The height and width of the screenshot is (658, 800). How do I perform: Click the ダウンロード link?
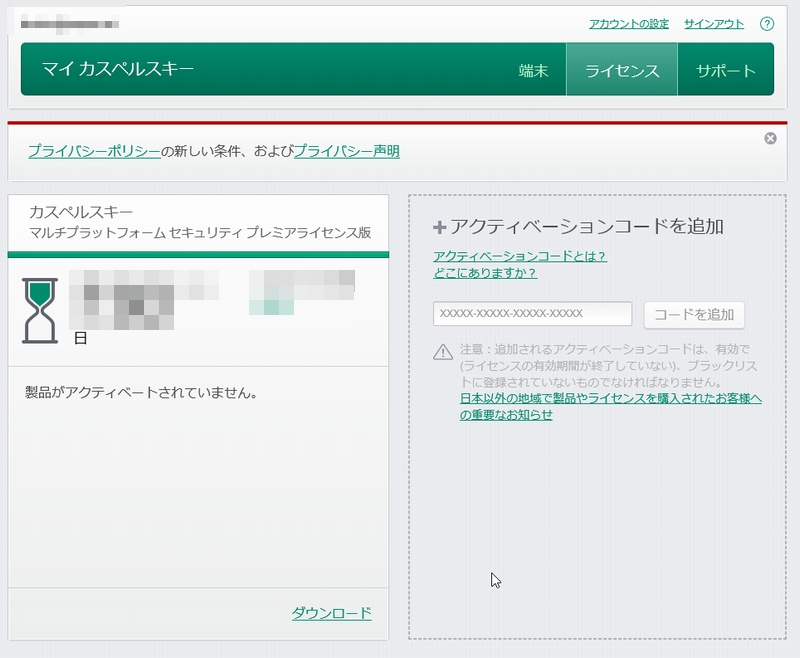click(x=332, y=613)
